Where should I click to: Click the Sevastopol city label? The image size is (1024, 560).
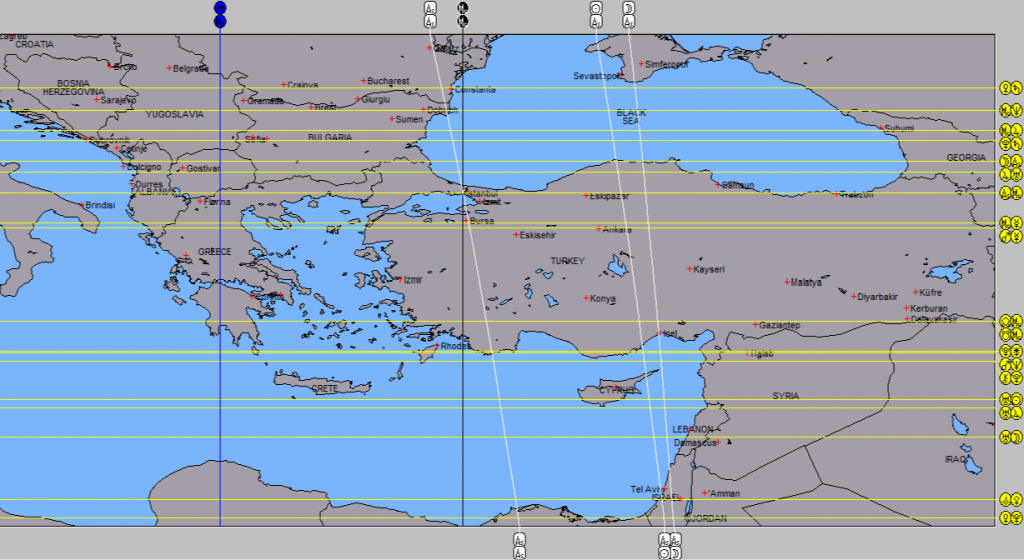596,76
